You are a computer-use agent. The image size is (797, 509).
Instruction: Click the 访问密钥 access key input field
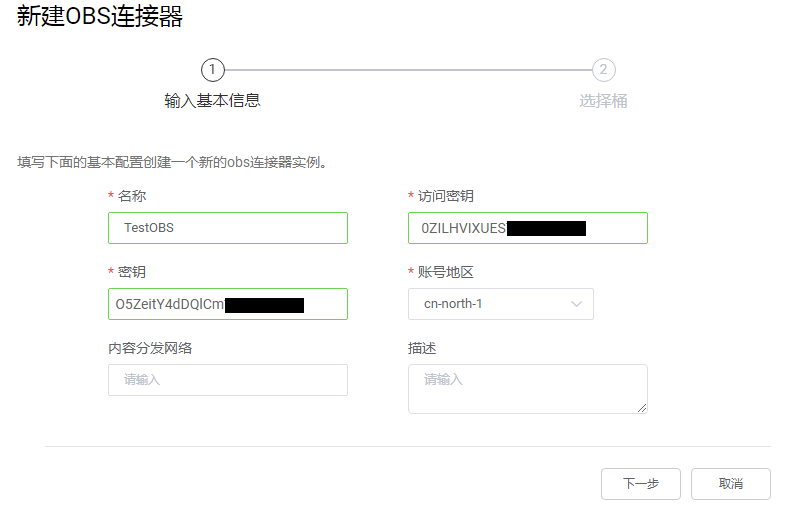click(x=528, y=228)
